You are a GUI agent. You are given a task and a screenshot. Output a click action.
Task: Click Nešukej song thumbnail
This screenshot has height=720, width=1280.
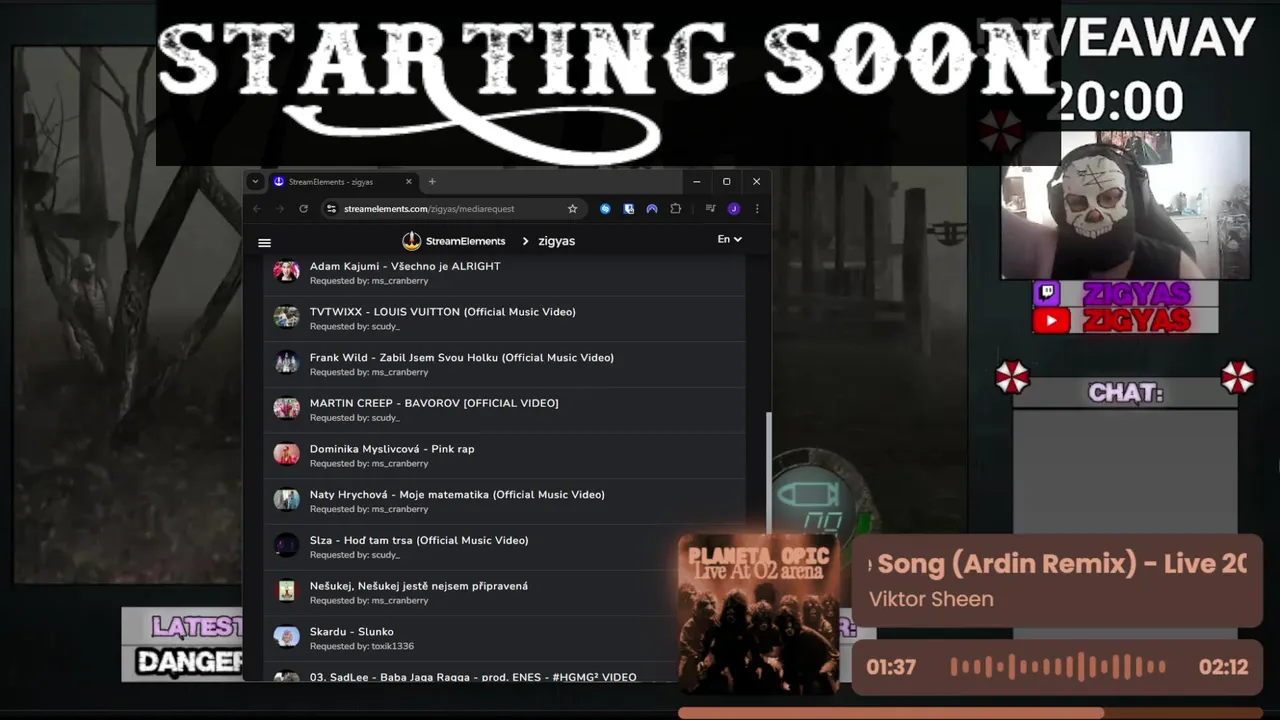tap(287, 591)
